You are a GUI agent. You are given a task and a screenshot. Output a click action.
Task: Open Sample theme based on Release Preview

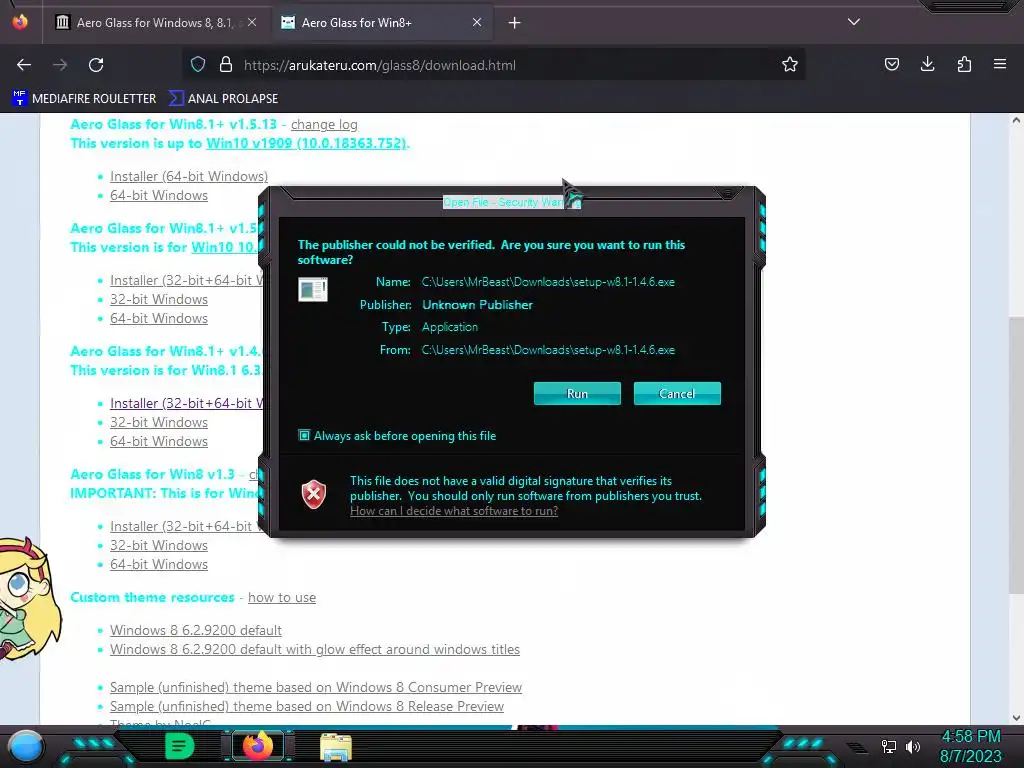307,706
